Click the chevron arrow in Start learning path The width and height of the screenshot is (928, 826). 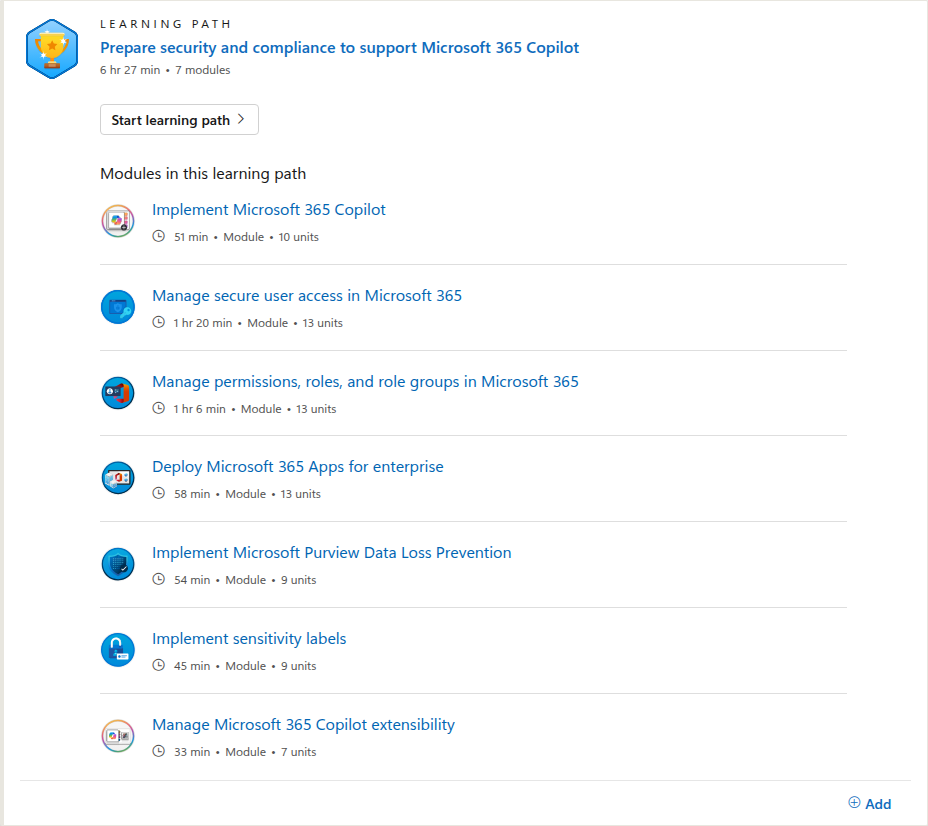point(241,119)
